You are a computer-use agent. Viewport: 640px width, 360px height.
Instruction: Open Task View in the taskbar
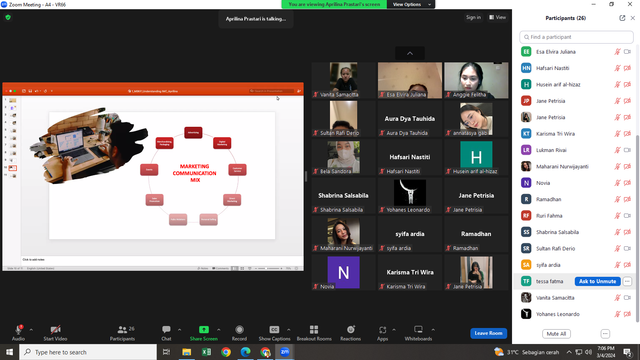click(x=166, y=352)
